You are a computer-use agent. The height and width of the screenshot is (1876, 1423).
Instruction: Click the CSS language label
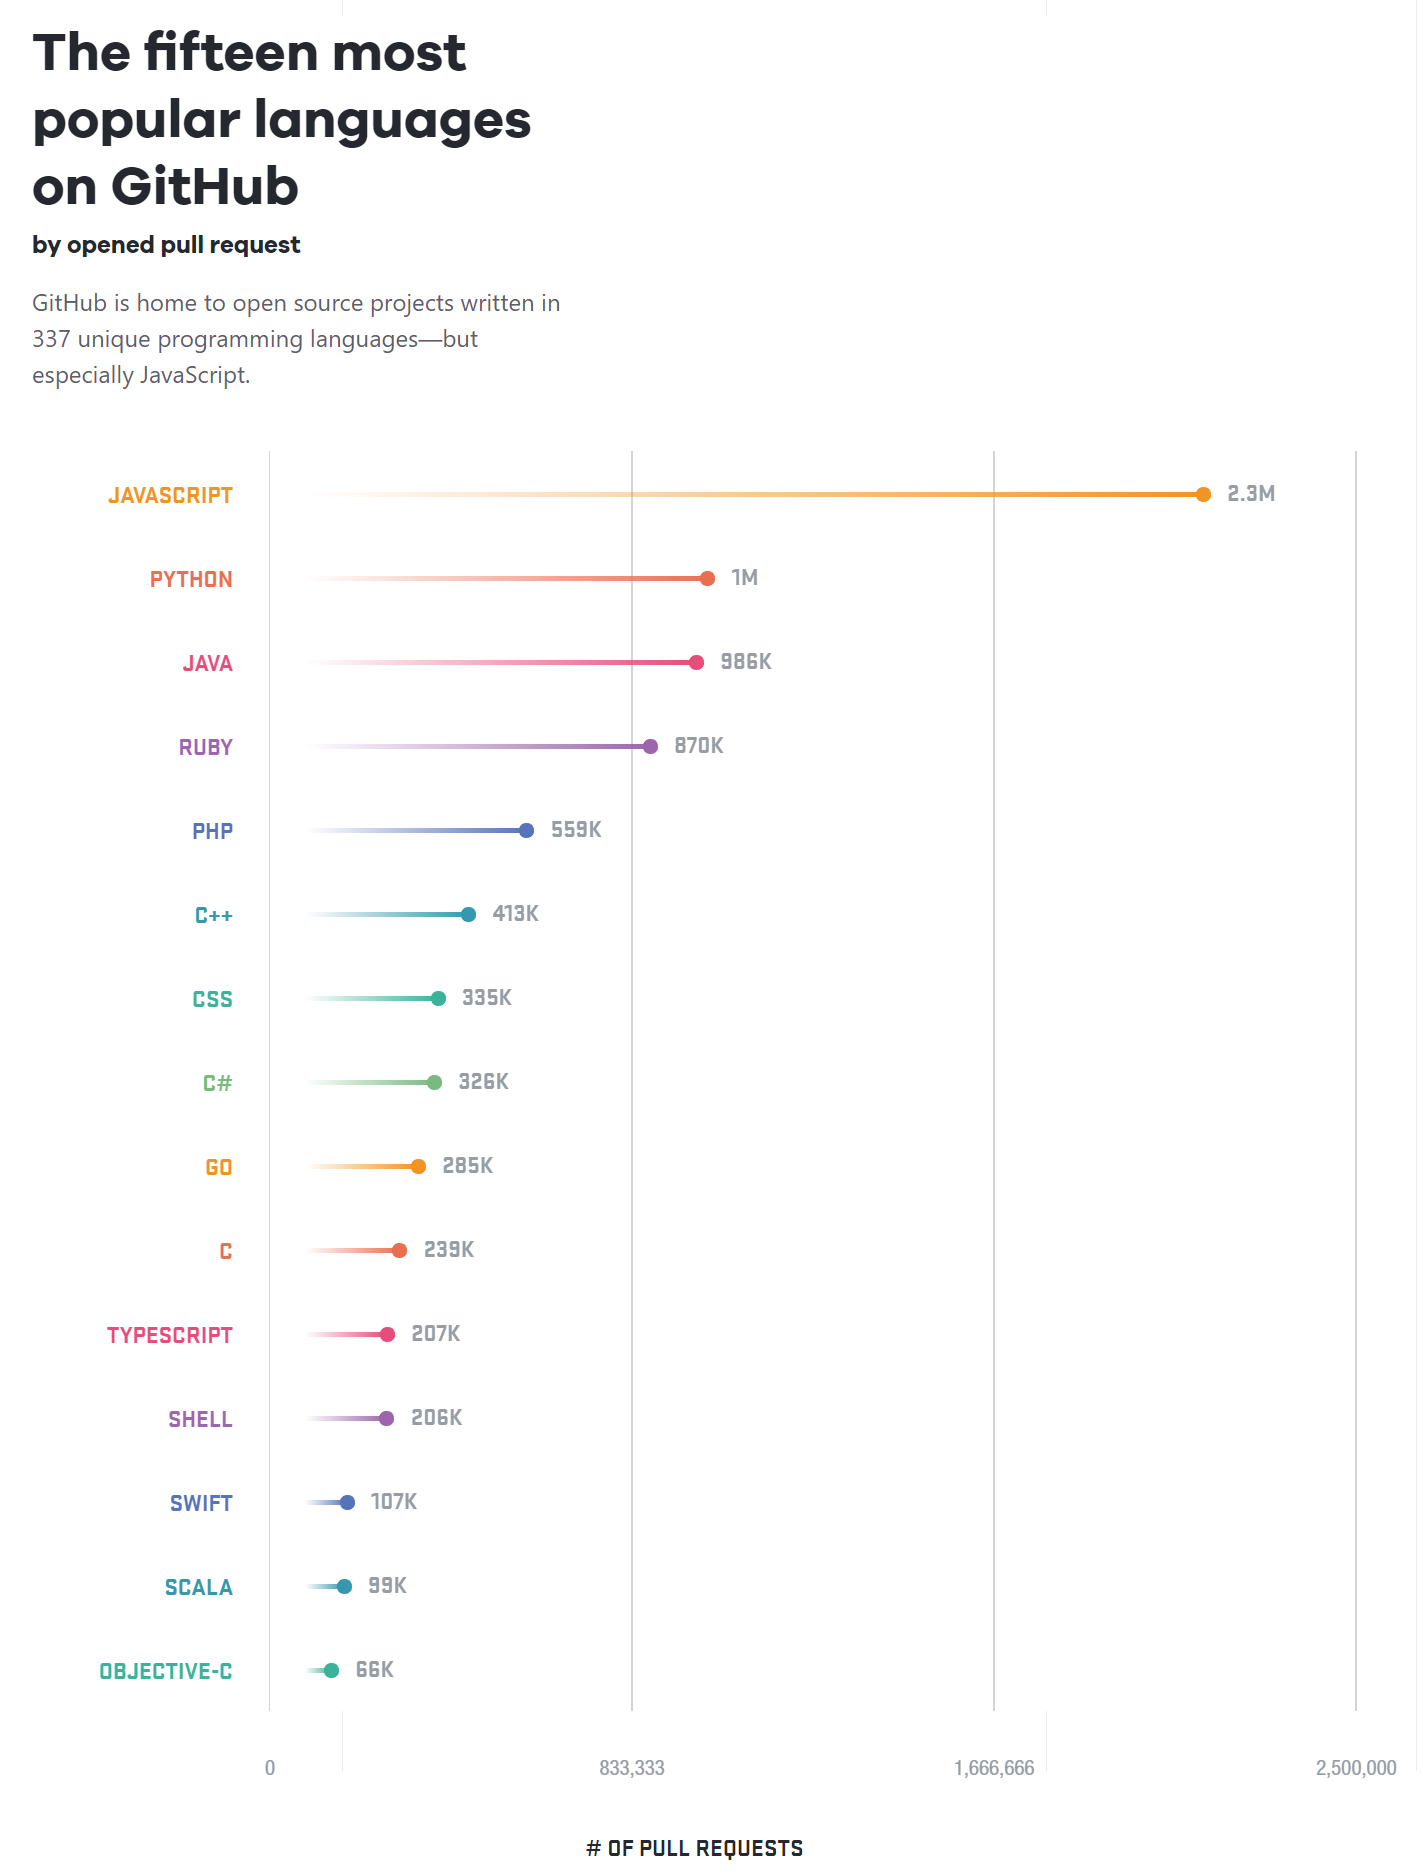(x=212, y=999)
